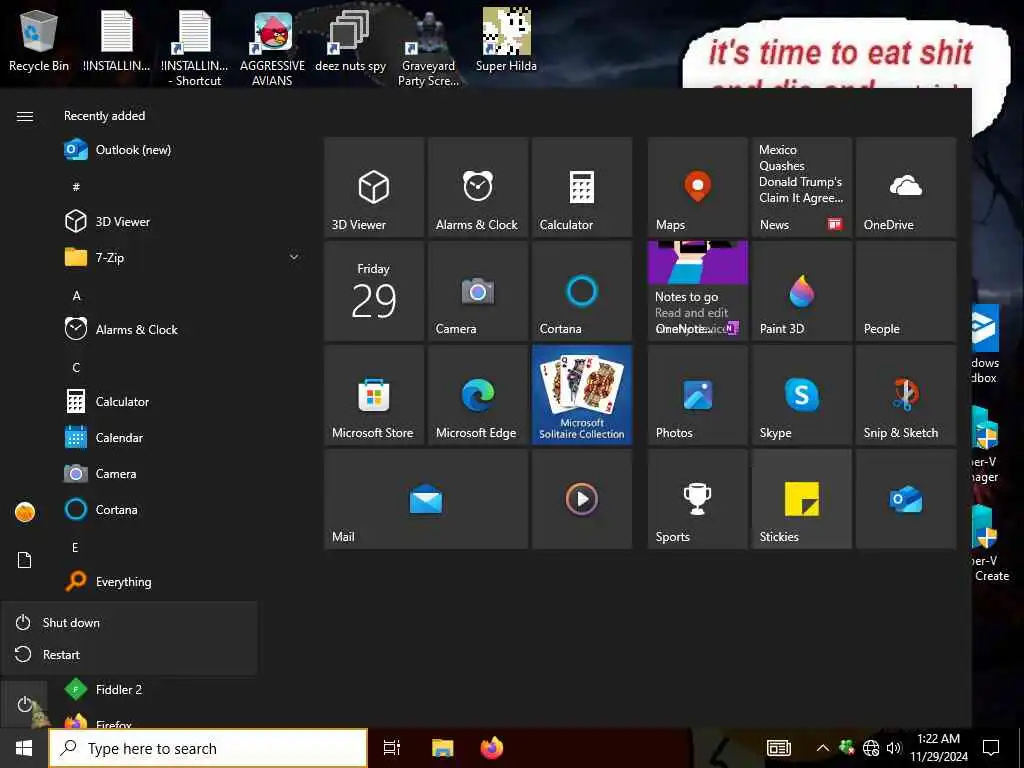
Task: Open the notification Action Center
Action: 991,748
